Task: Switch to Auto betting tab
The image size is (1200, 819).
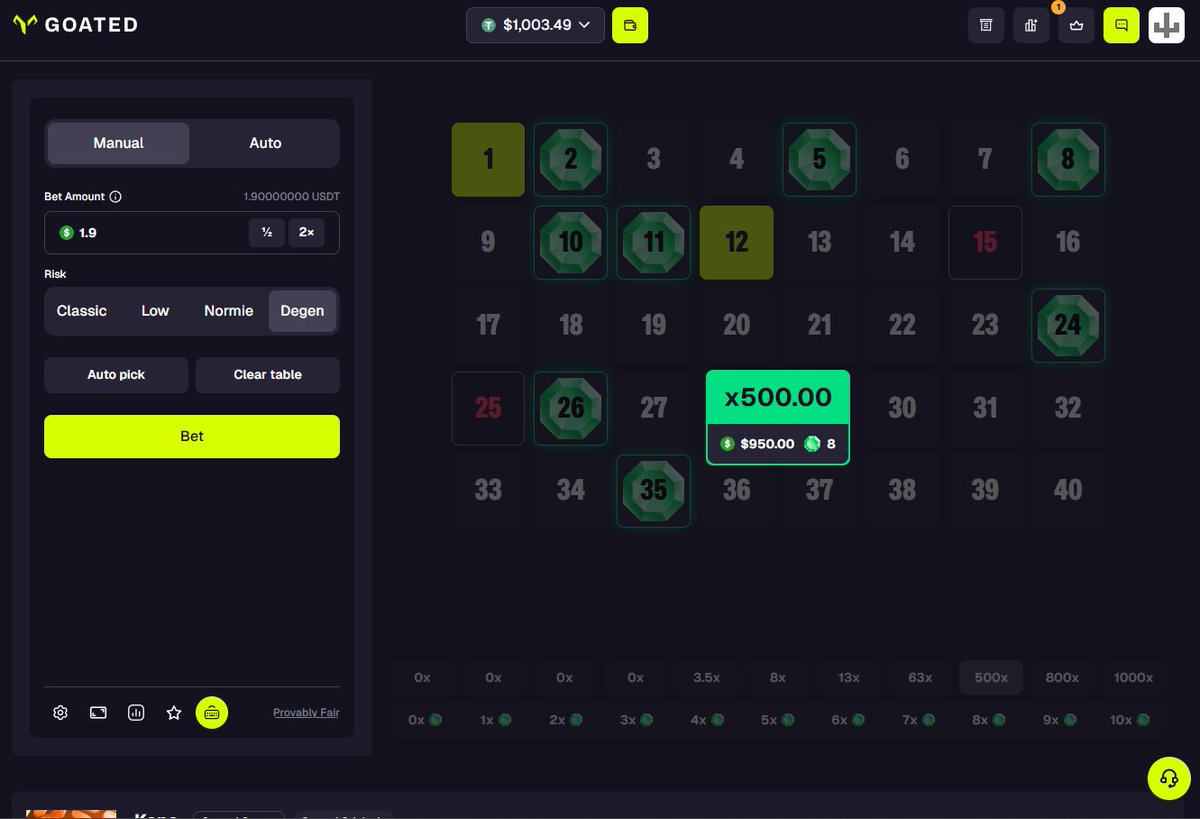Action: pyautogui.click(x=265, y=143)
